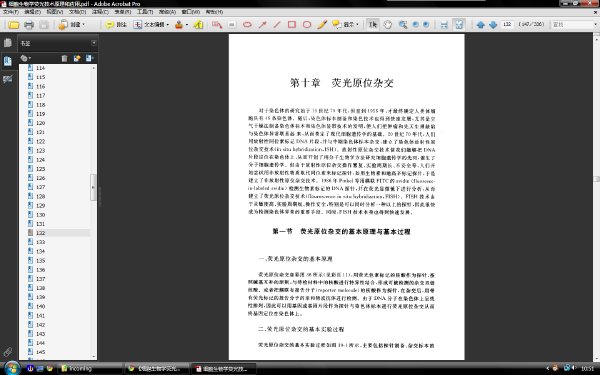Click the page number field showing 132
Viewport: 600px width, 375px height.
point(507,24)
